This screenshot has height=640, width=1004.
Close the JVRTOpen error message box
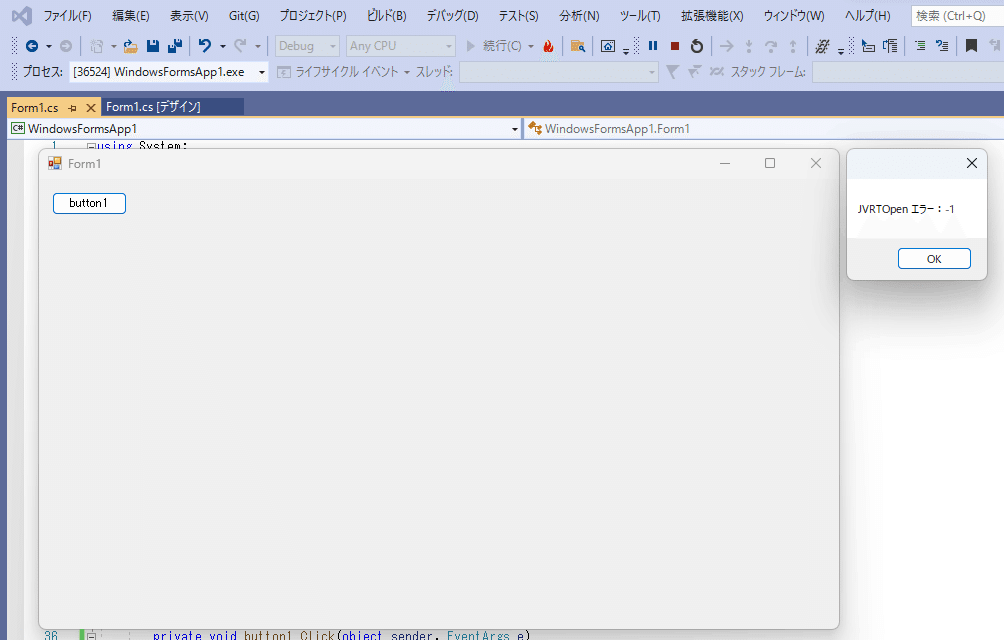971,163
